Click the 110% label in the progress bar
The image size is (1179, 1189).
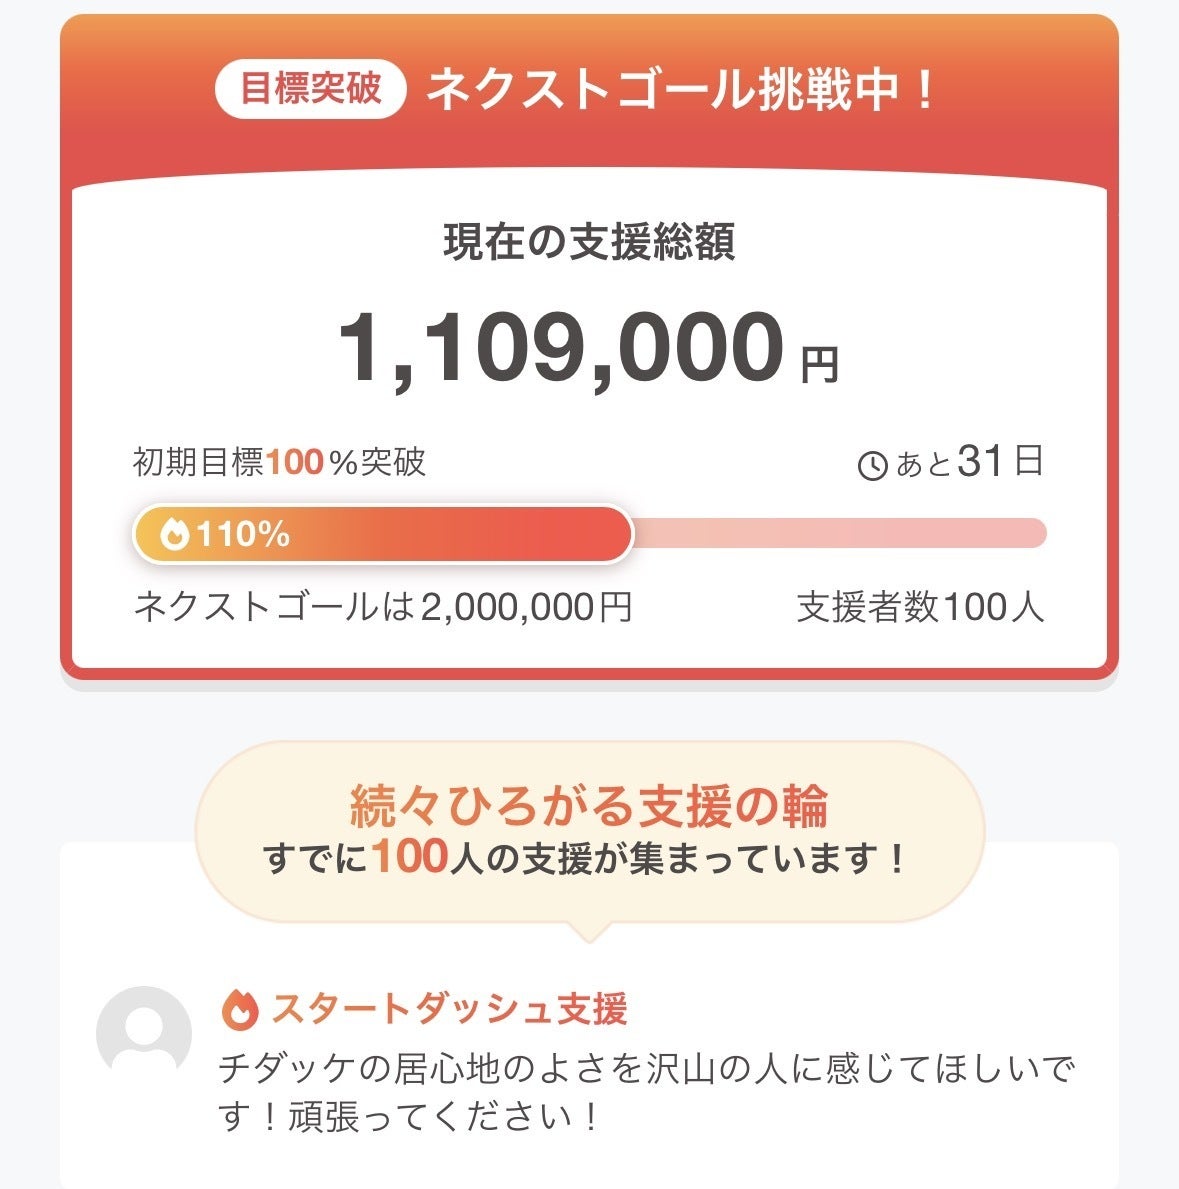[x=243, y=535]
